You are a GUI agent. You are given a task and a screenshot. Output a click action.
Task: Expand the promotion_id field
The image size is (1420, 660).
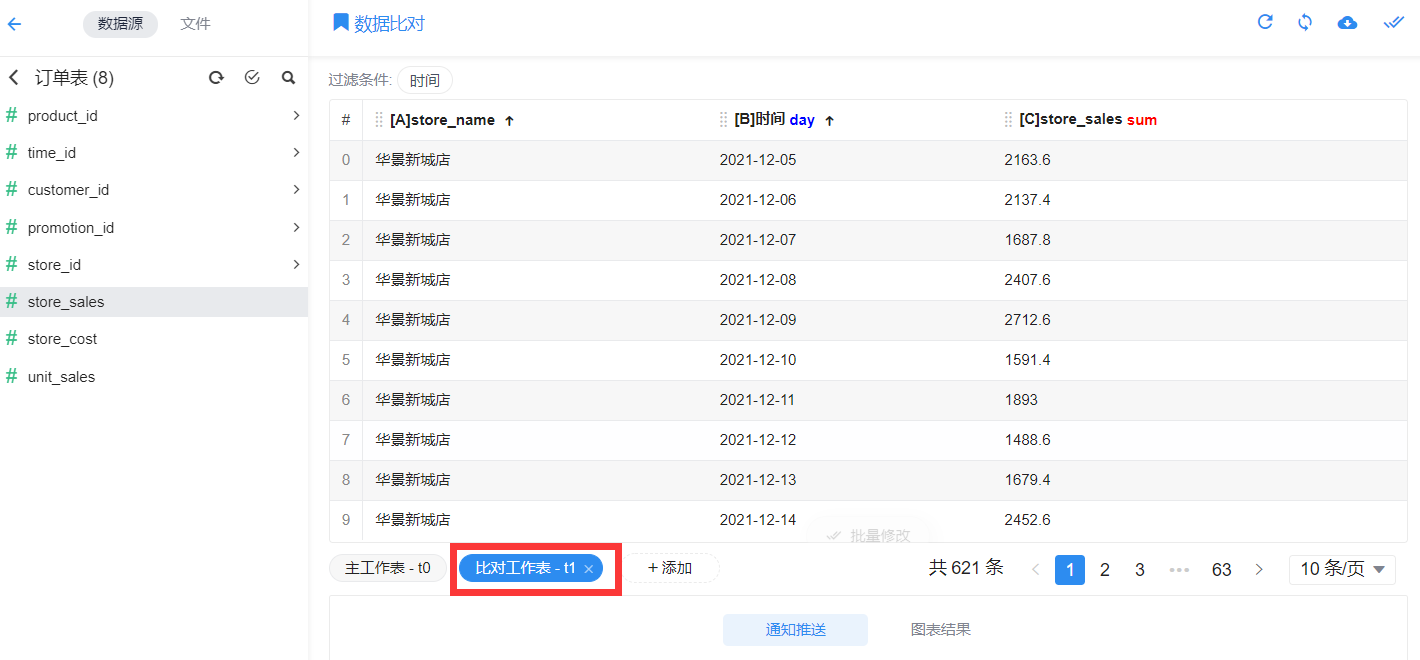(x=296, y=227)
